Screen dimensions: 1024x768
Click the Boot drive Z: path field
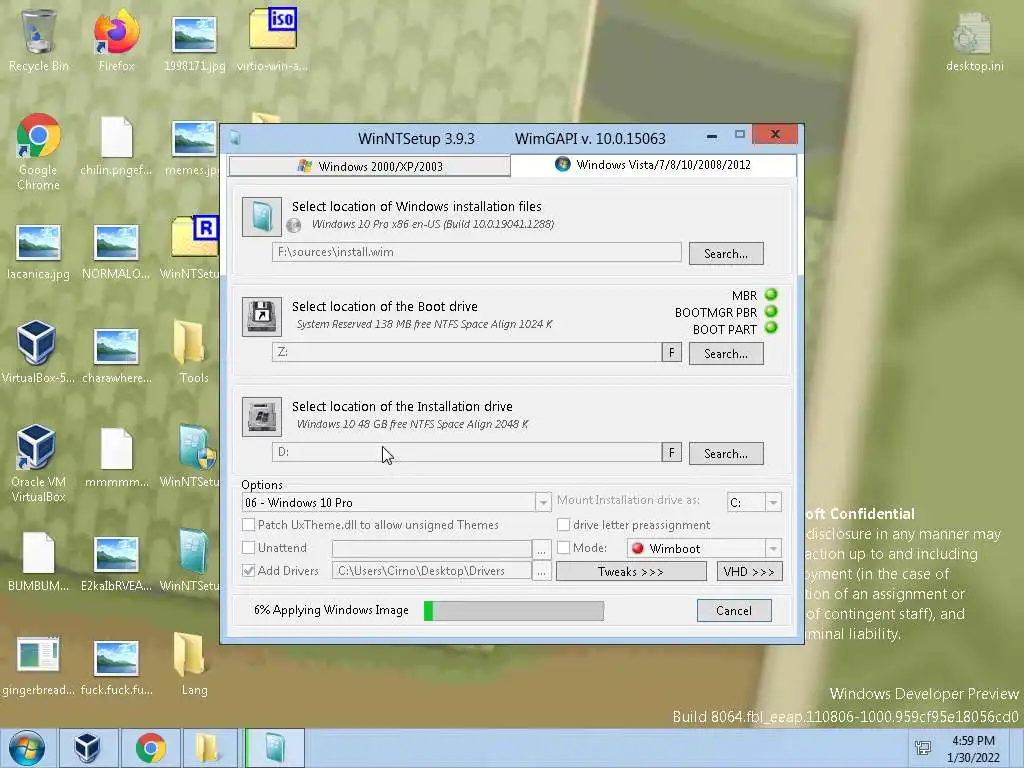tap(467, 352)
